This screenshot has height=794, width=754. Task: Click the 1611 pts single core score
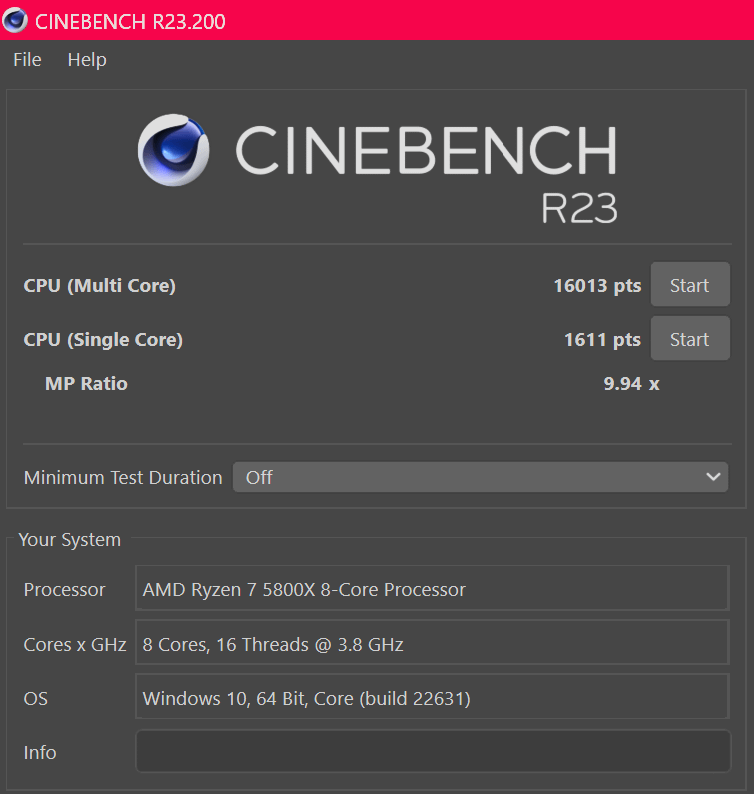pyautogui.click(x=603, y=340)
